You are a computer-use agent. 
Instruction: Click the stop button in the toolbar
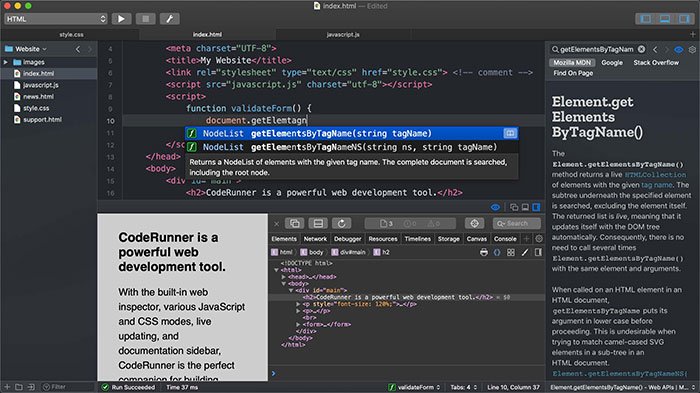pos(146,19)
